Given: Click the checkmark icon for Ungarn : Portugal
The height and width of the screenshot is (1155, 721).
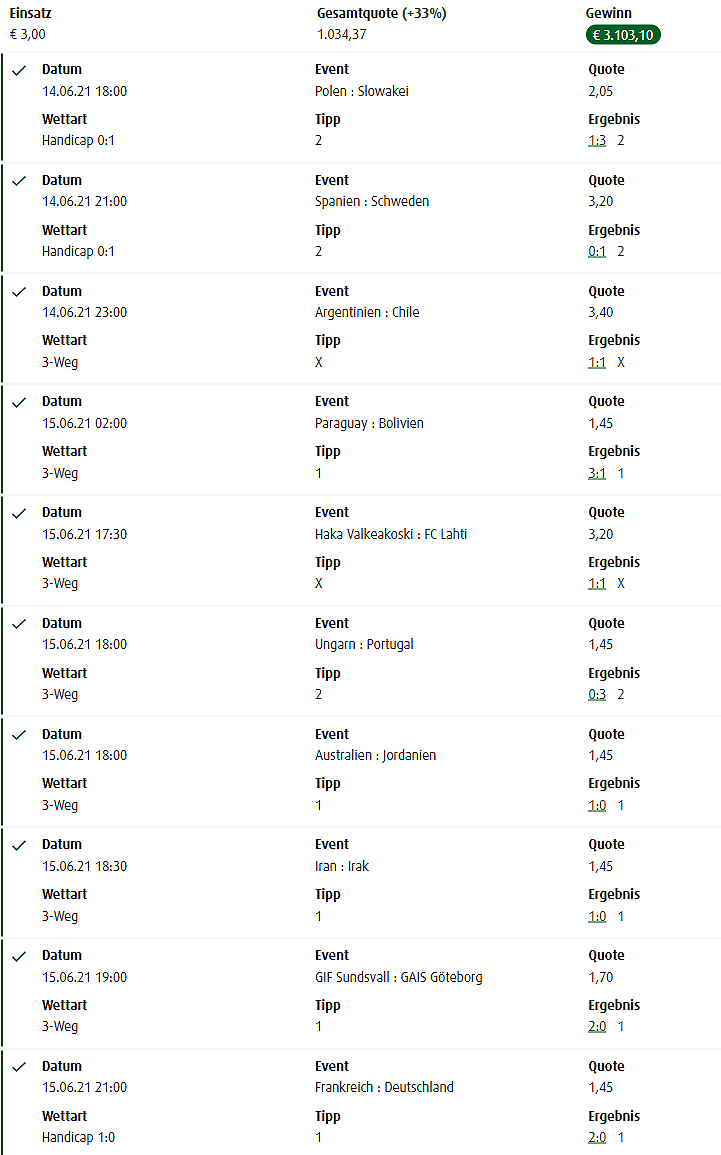Looking at the screenshot, I should coord(19,624).
